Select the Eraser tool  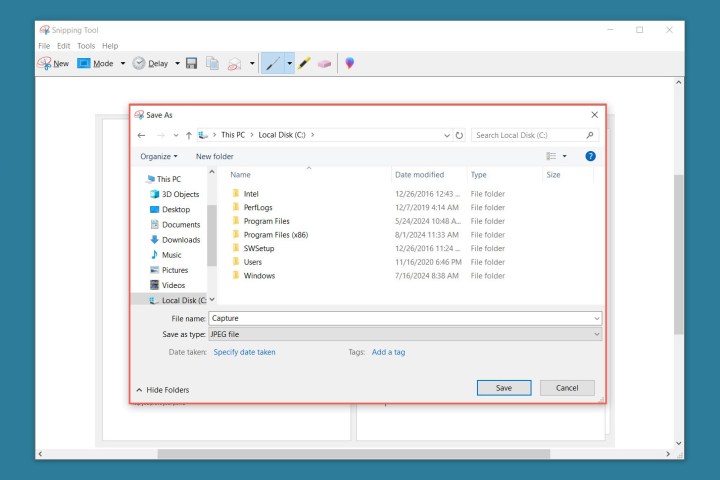[x=324, y=63]
